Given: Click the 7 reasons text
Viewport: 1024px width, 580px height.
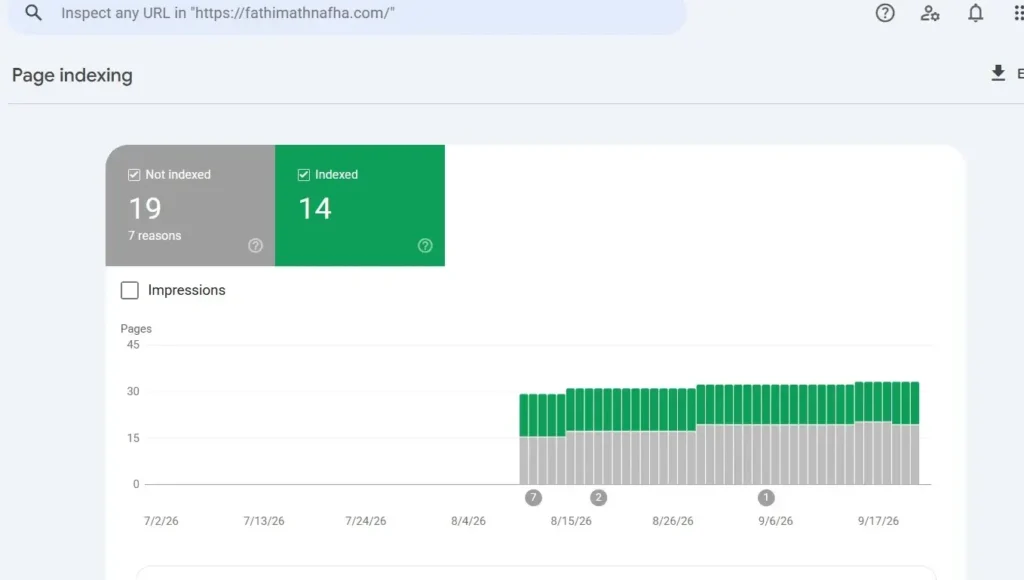Looking at the screenshot, I should (x=155, y=236).
